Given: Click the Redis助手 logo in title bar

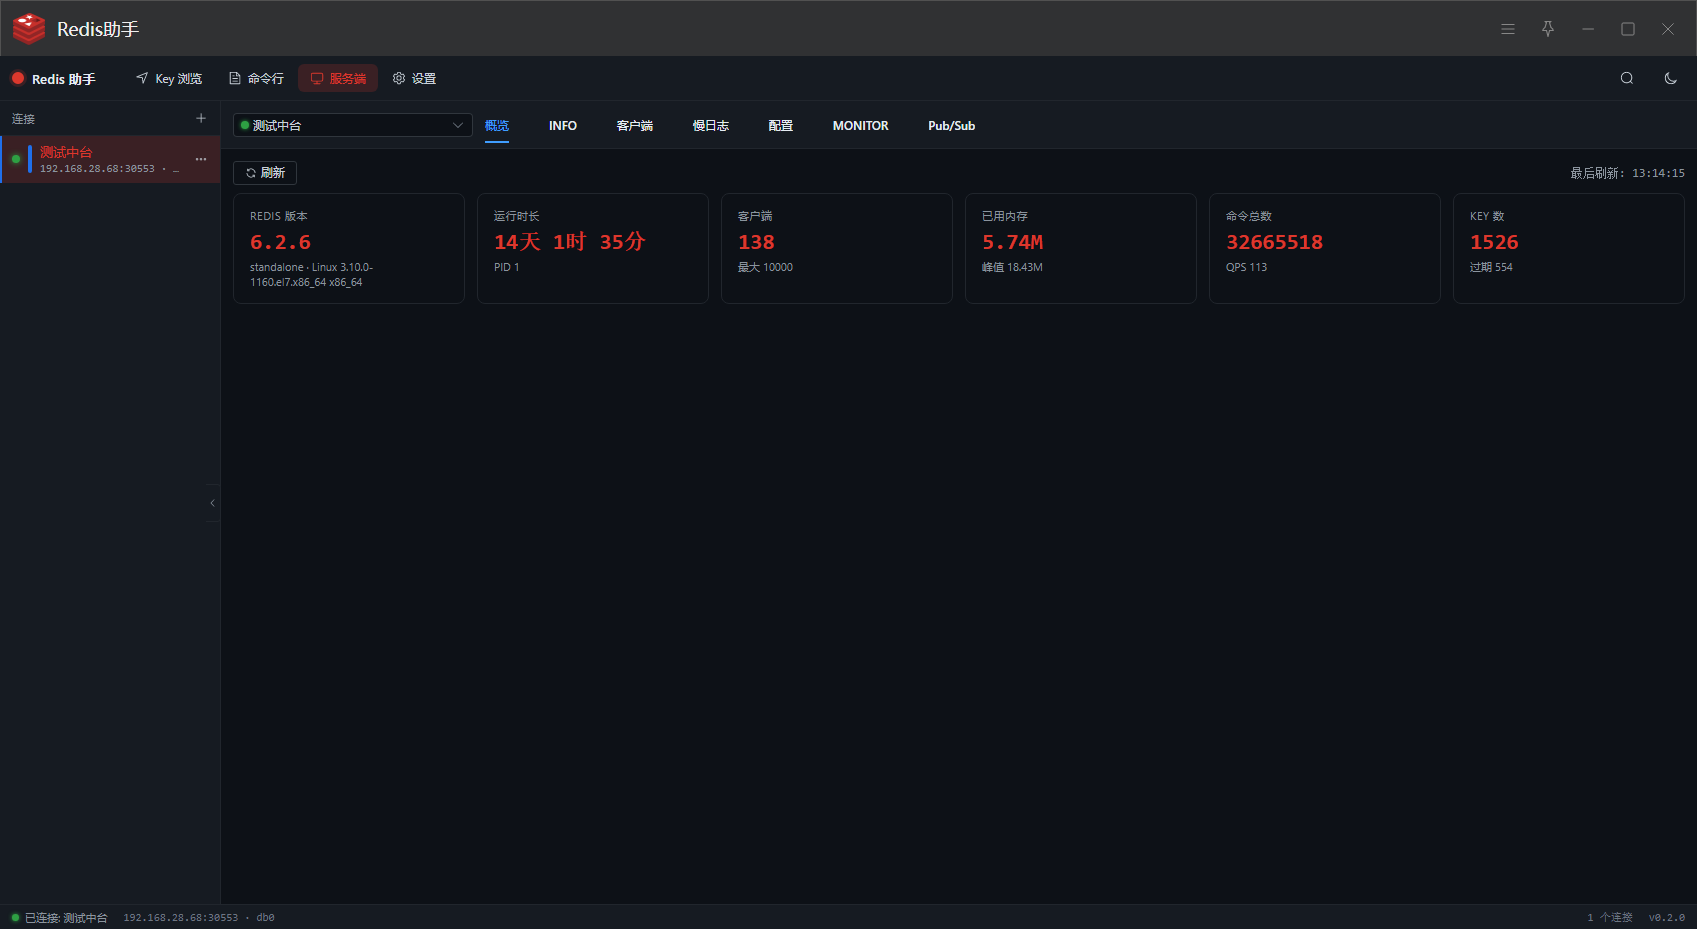Looking at the screenshot, I should pyautogui.click(x=29, y=29).
